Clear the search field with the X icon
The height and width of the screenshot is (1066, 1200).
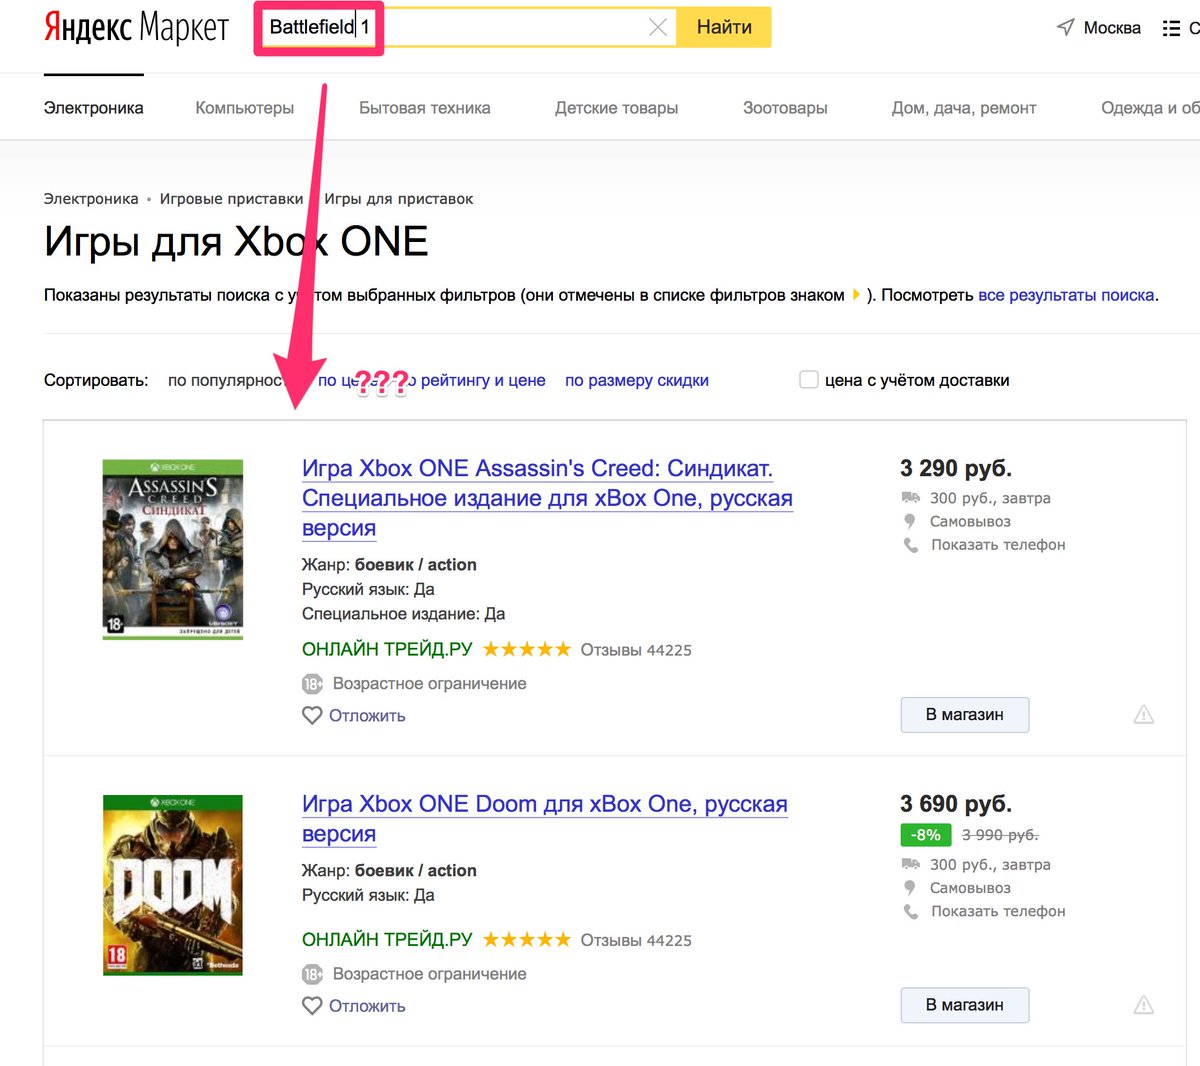tap(657, 27)
